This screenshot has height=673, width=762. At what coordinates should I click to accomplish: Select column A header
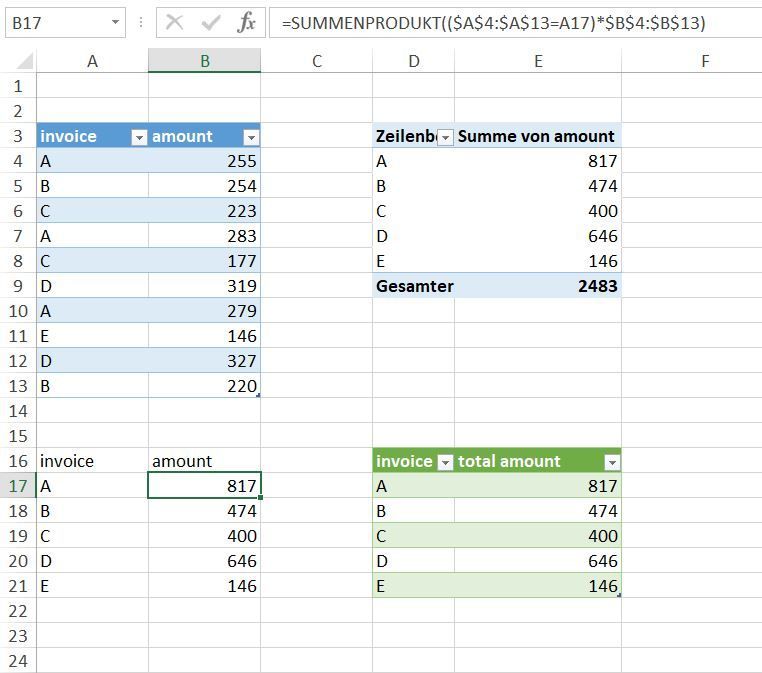(92, 61)
